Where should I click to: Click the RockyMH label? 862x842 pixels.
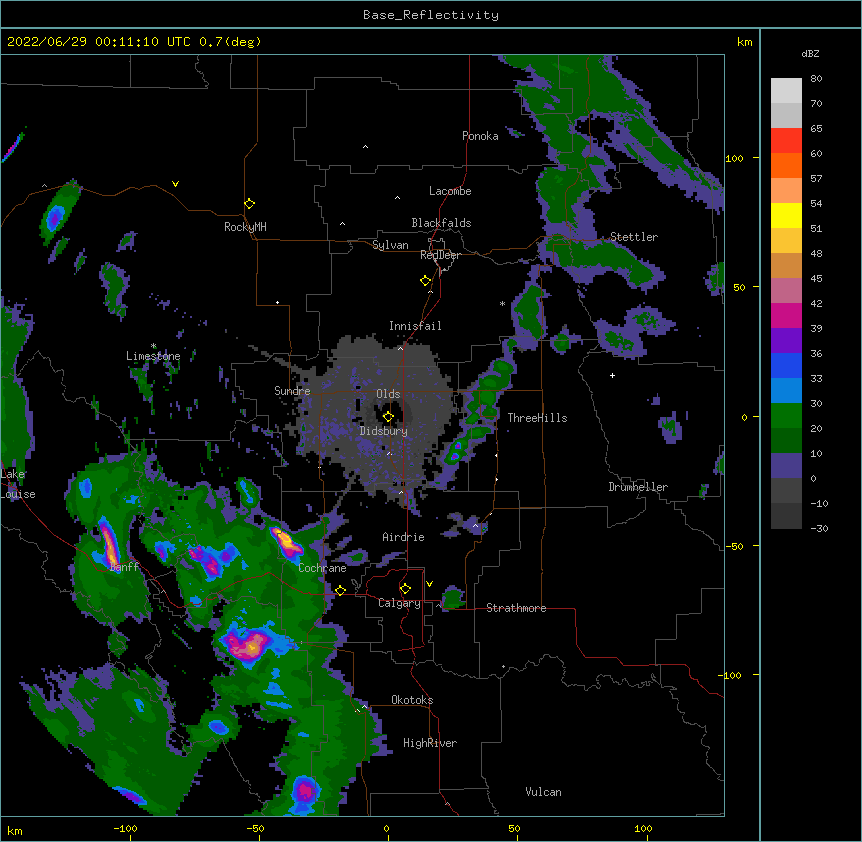tap(245, 227)
